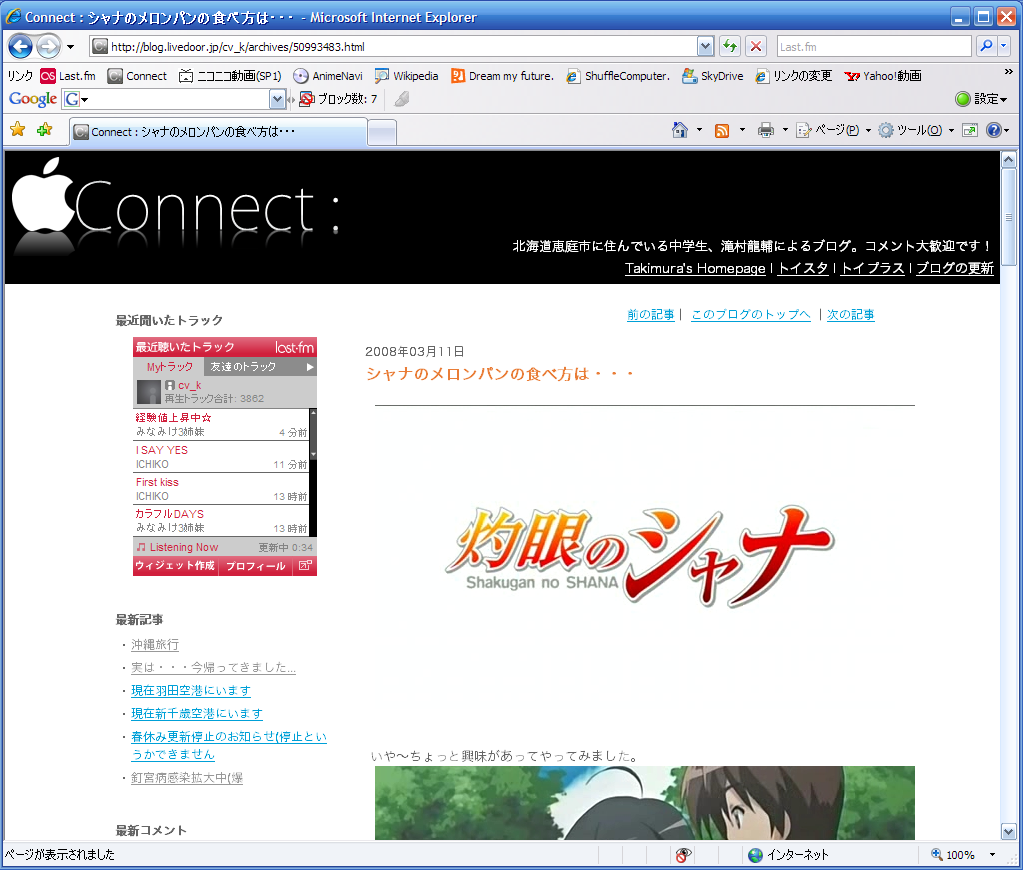This screenshot has width=1023, height=870.
Task: Go to このブログのトップへ link
Action: 751,315
